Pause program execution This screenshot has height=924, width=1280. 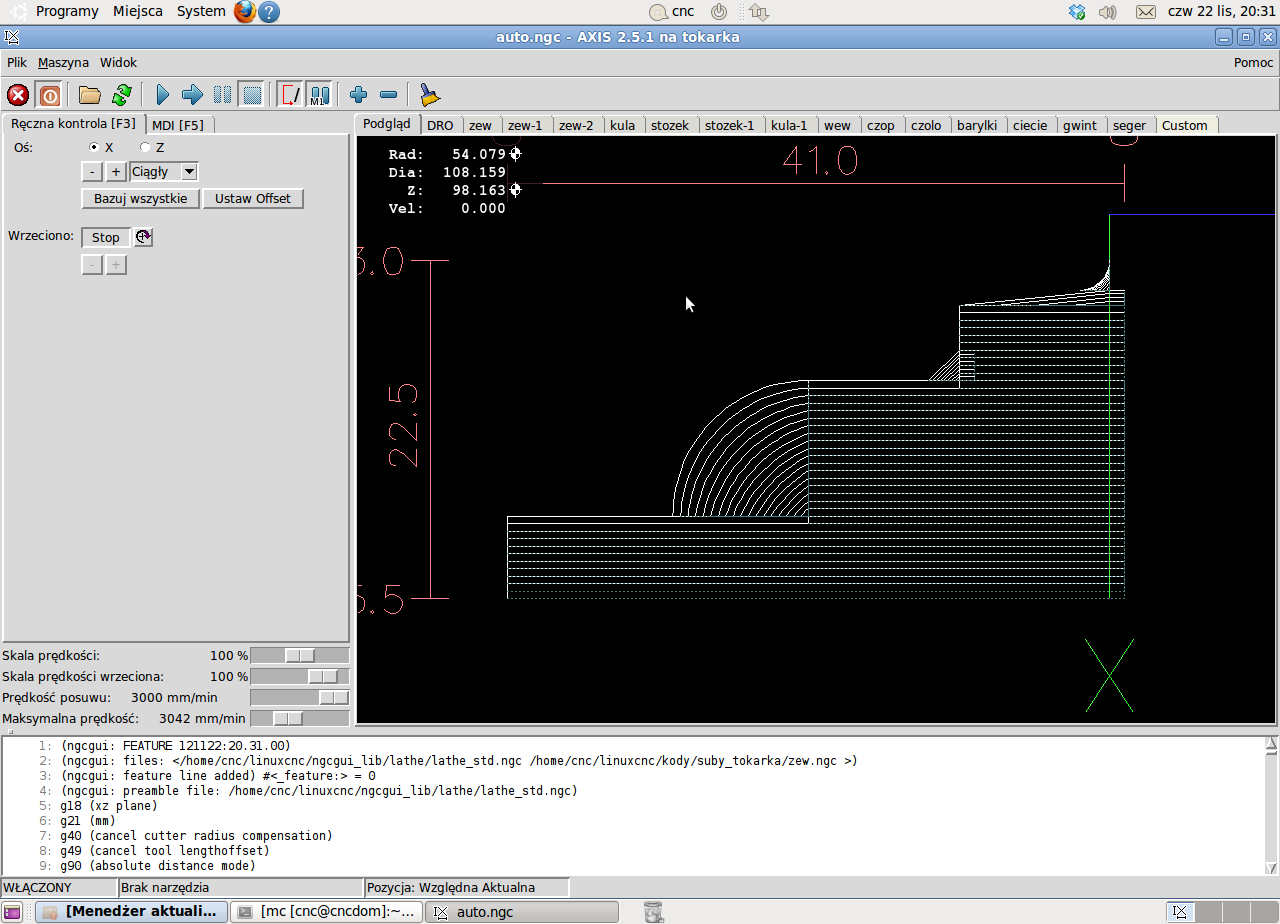click(x=222, y=95)
